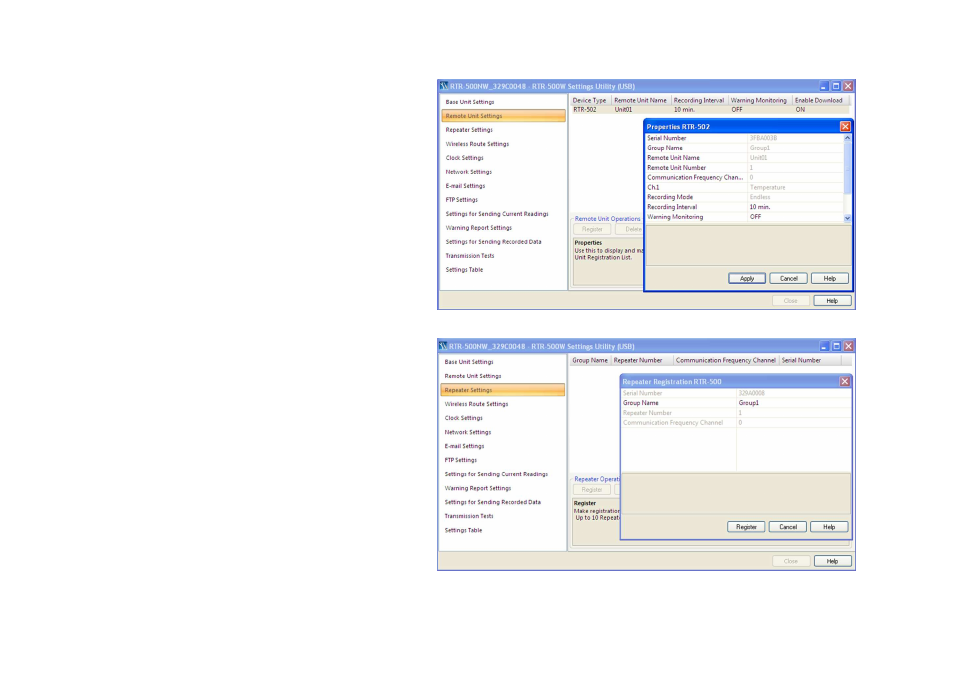Open FTP Settings behind Repeater Registration
This screenshot has height=674, width=954.
461,460
